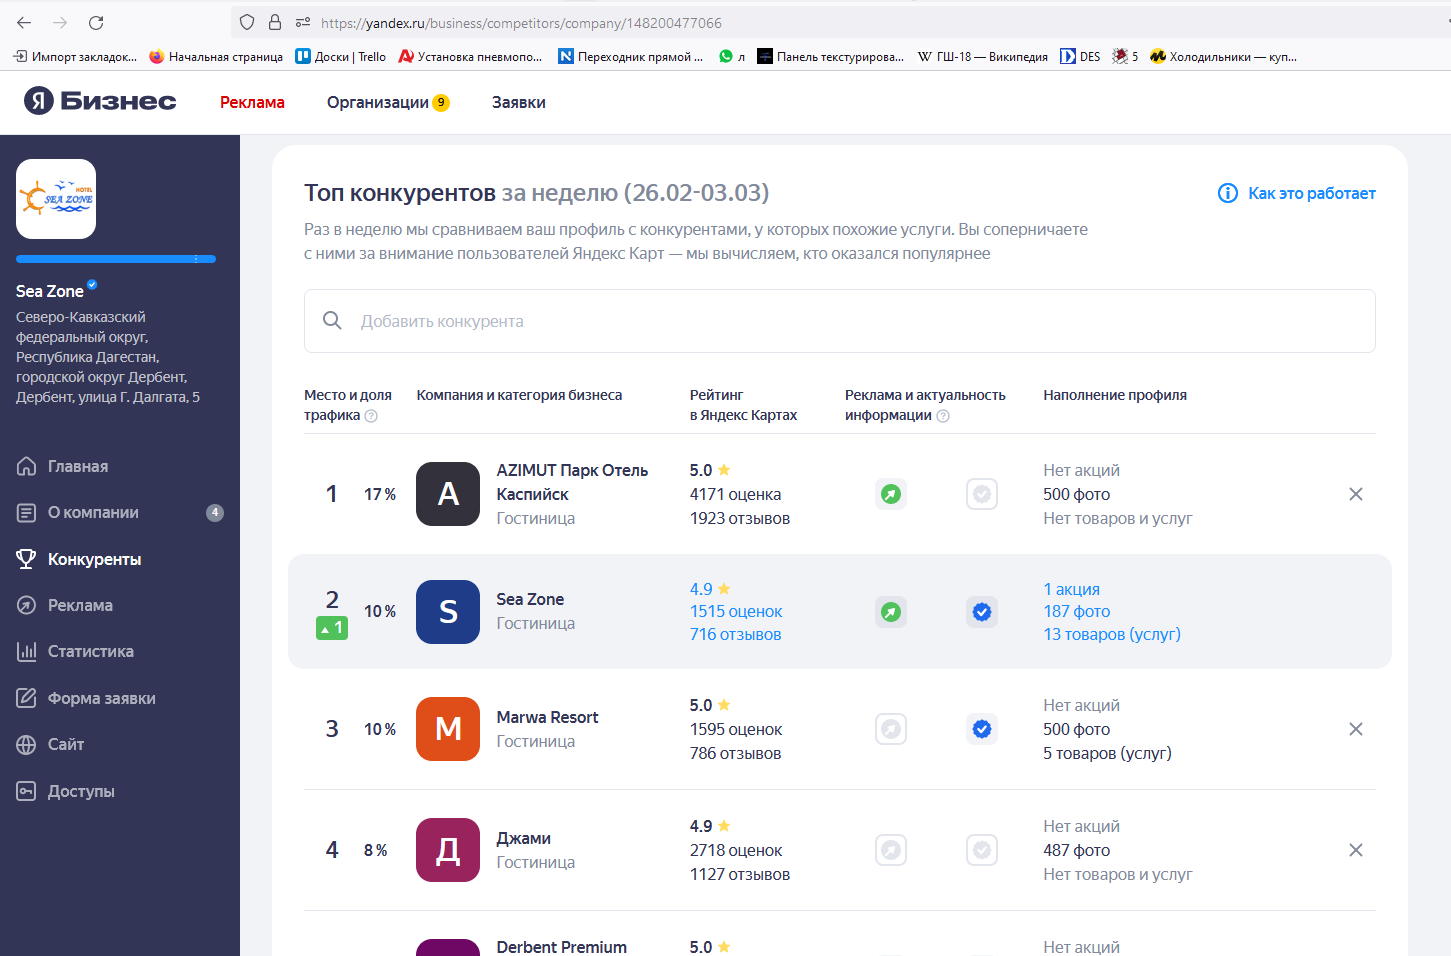Image resolution: width=1451 pixels, height=956 pixels.
Task: Click the help icon next to Место и доля трафика
Action: tap(371, 416)
